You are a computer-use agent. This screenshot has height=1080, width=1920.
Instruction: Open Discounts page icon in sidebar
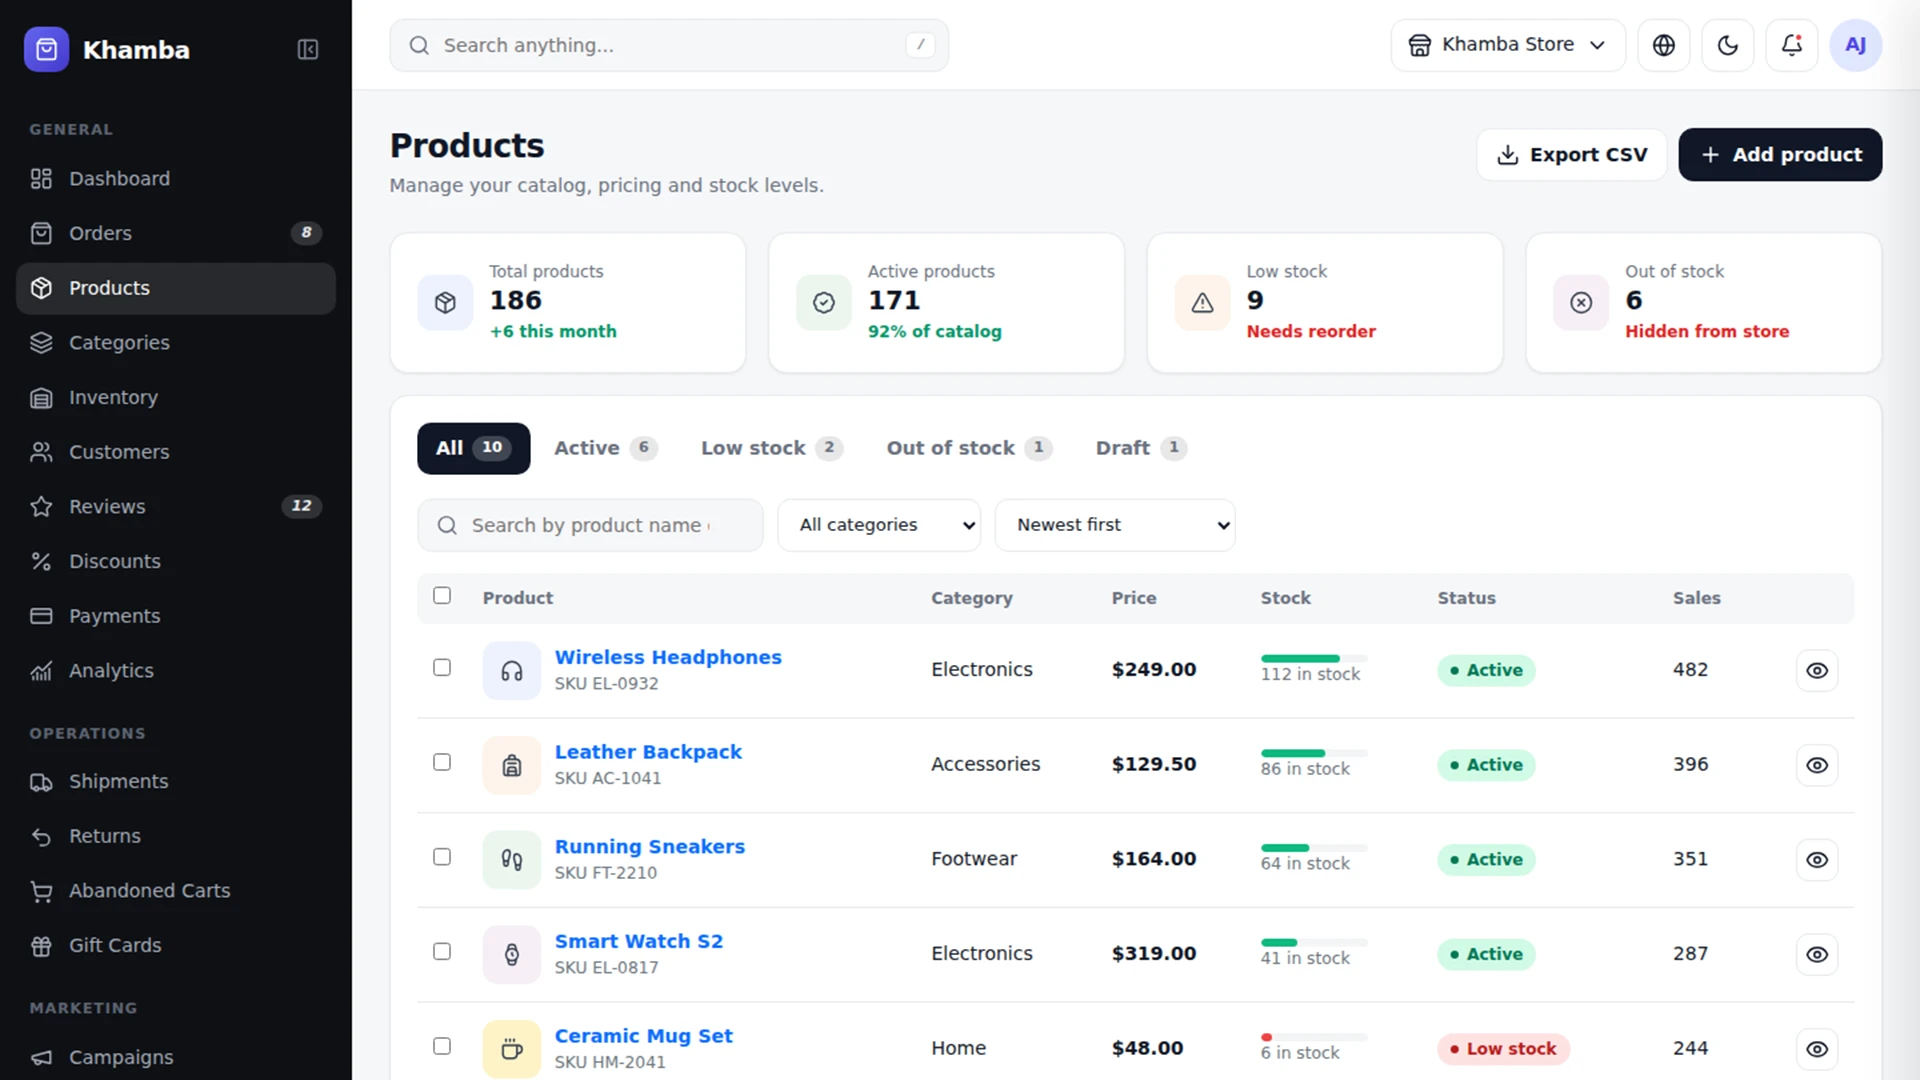tap(41, 561)
